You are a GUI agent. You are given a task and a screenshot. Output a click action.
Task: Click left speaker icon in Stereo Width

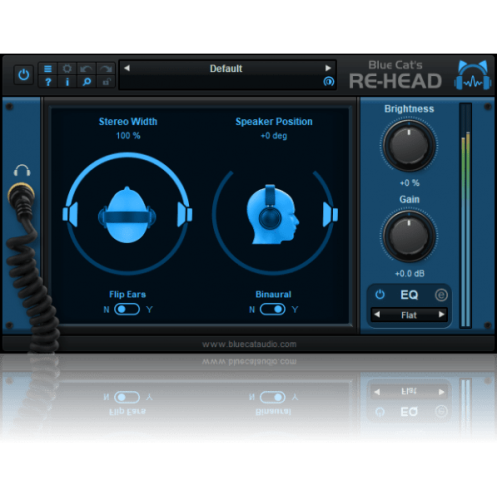pyautogui.click(x=70, y=214)
